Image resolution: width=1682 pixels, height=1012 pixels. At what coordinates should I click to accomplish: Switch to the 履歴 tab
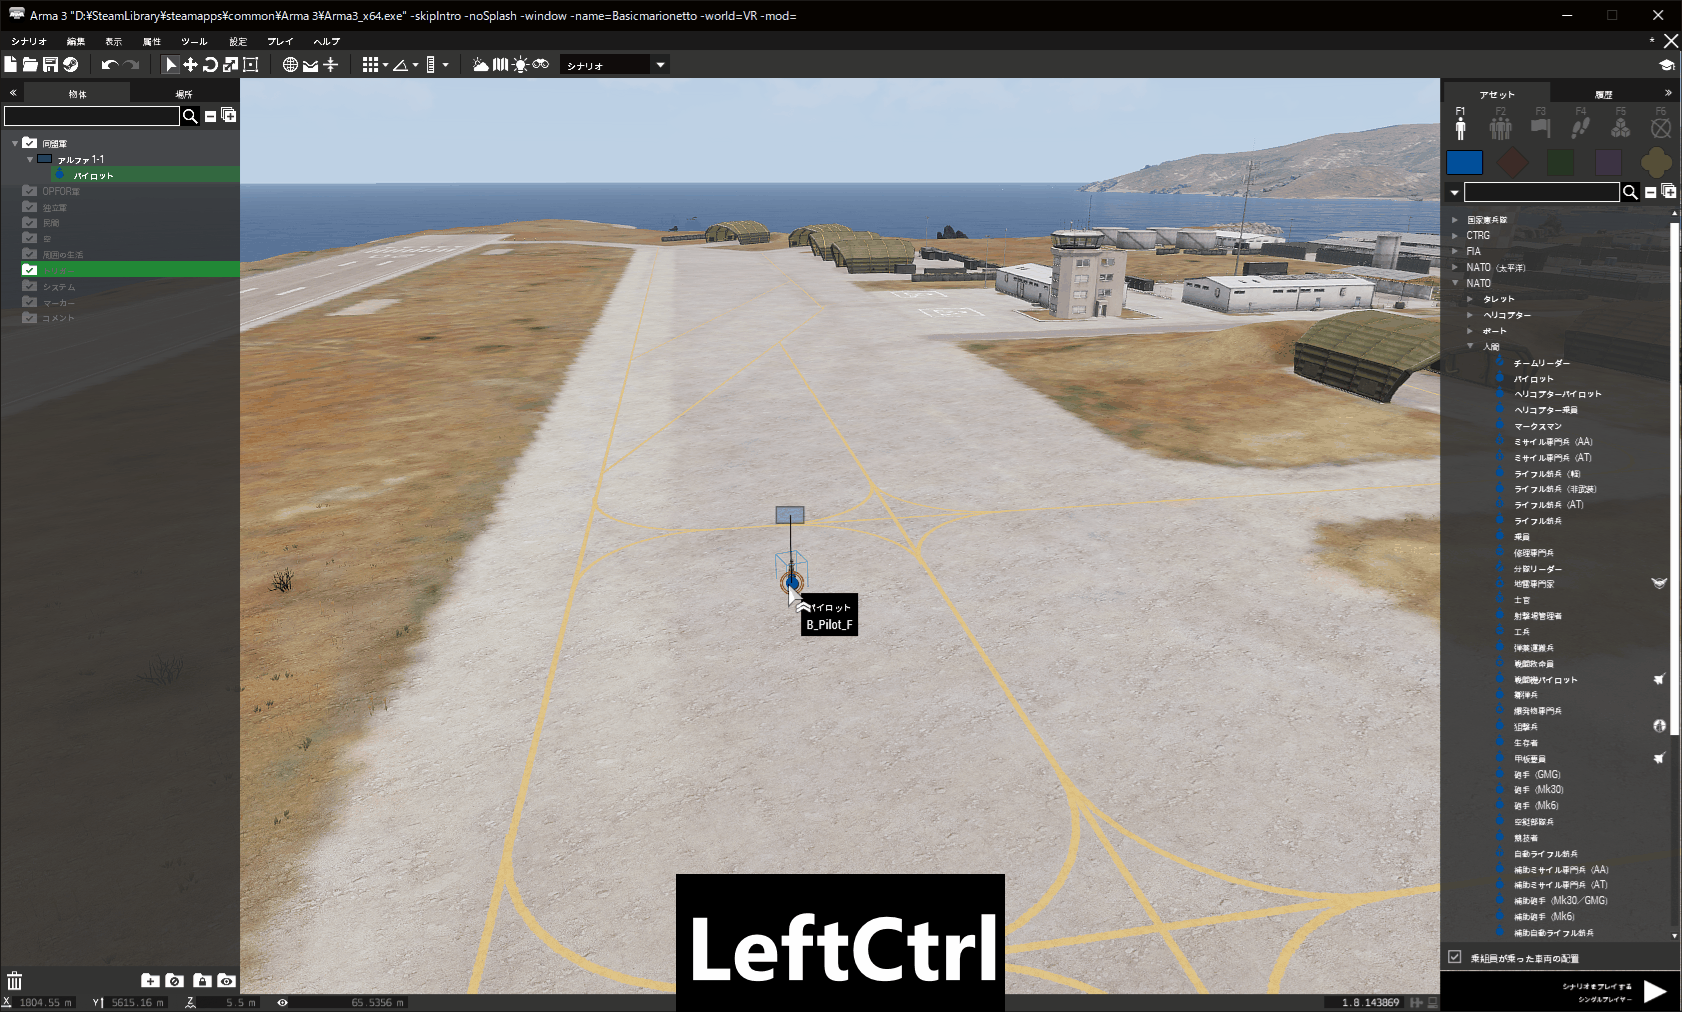coord(1604,92)
